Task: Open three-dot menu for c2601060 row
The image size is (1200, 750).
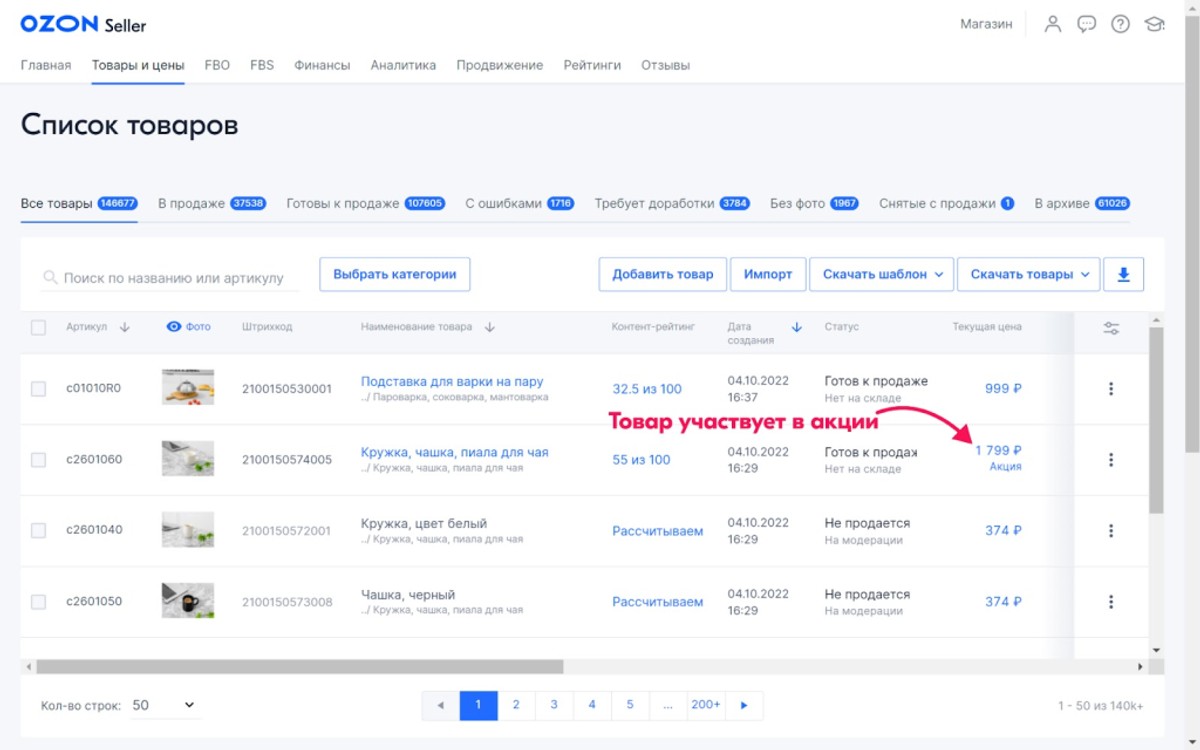Action: pos(1111,460)
